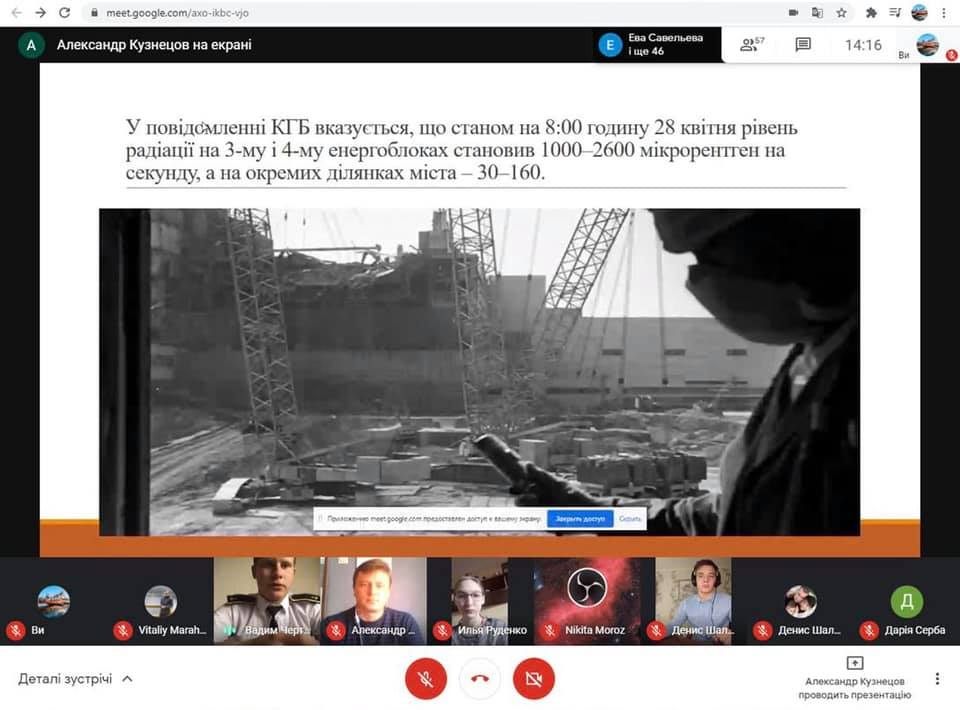This screenshot has height=710, width=960.
Task: Open the meeting chat panel
Action: [802, 44]
